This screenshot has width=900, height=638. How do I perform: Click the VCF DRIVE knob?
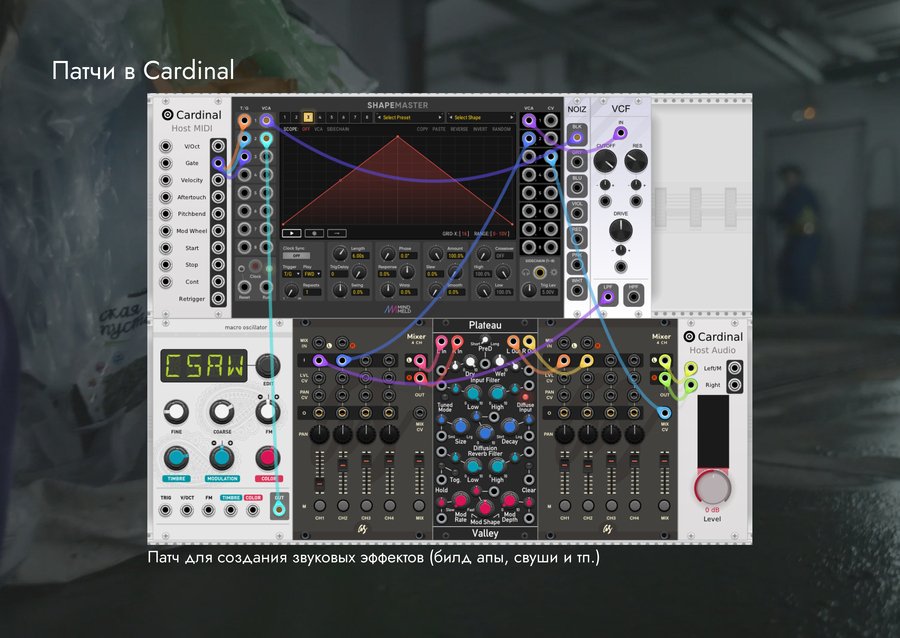620,231
